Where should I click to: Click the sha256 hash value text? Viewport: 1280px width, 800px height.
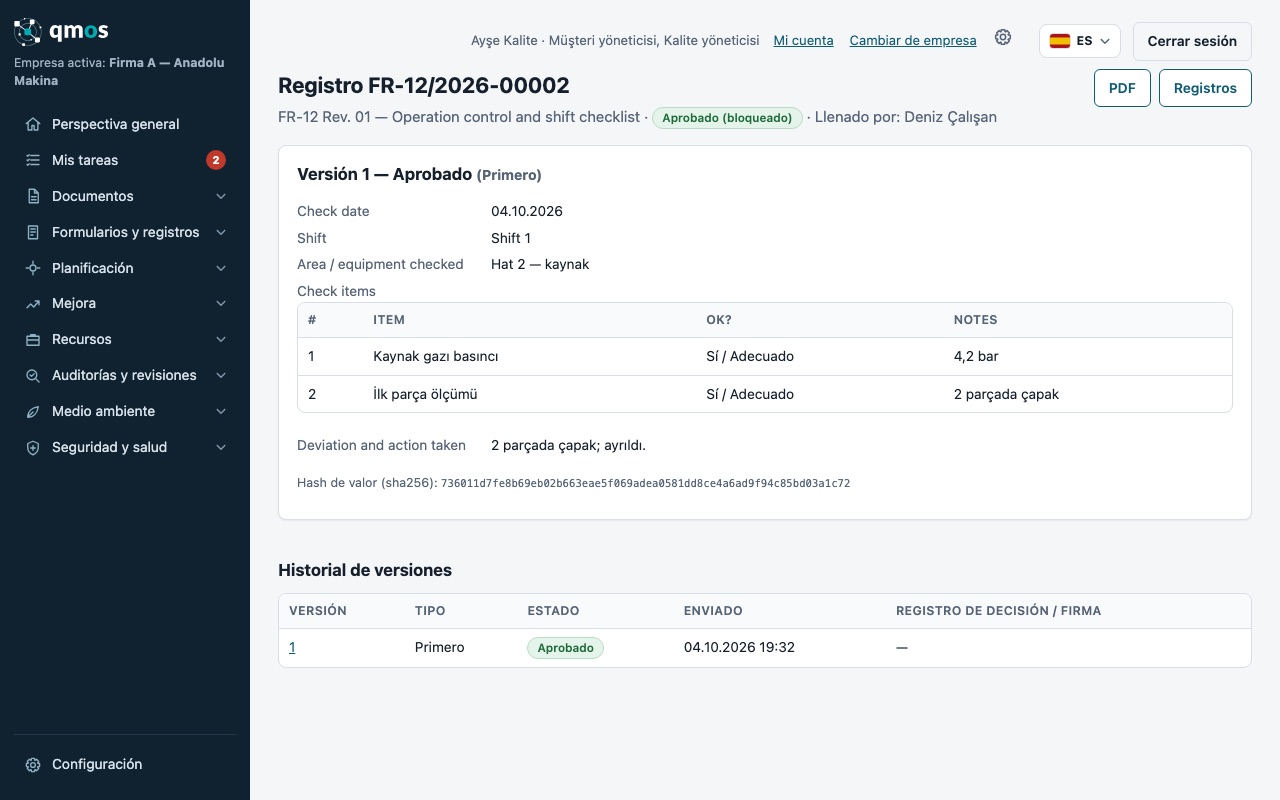645,483
